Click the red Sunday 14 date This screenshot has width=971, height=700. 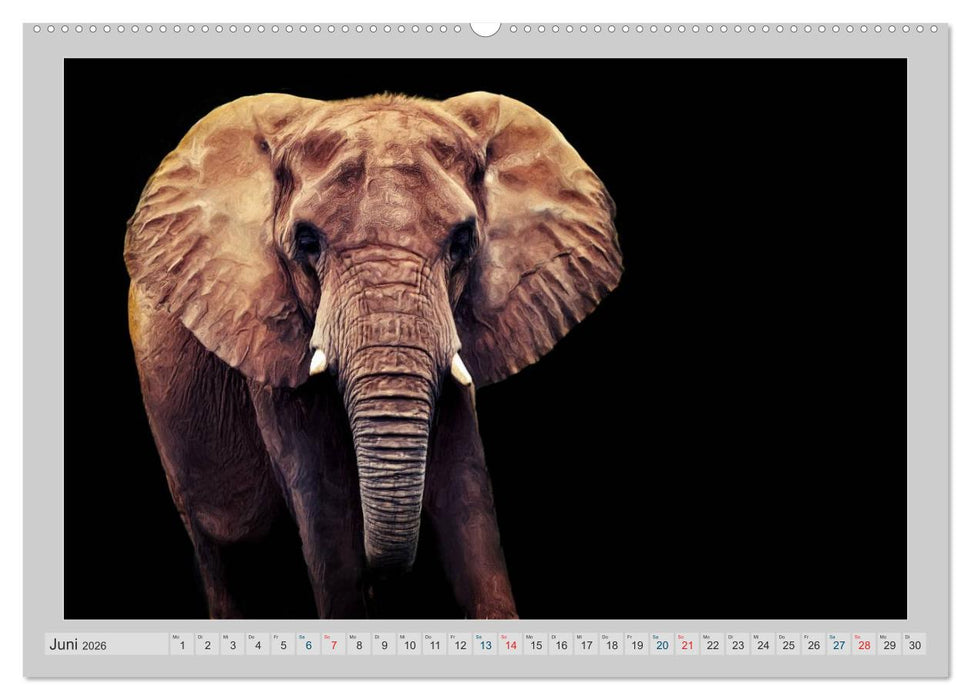[x=510, y=645]
